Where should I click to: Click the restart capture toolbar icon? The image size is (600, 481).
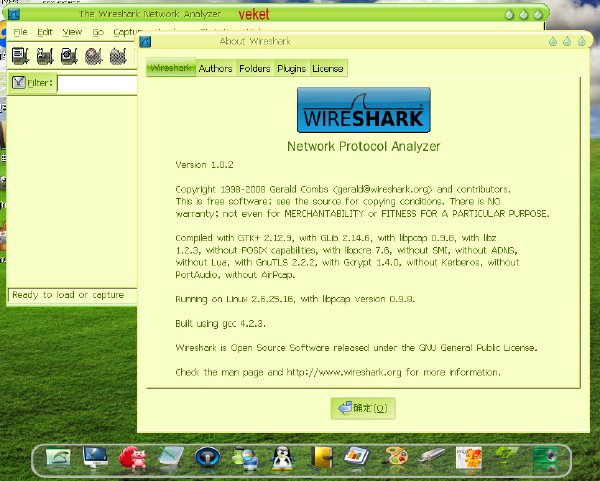(x=118, y=56)
